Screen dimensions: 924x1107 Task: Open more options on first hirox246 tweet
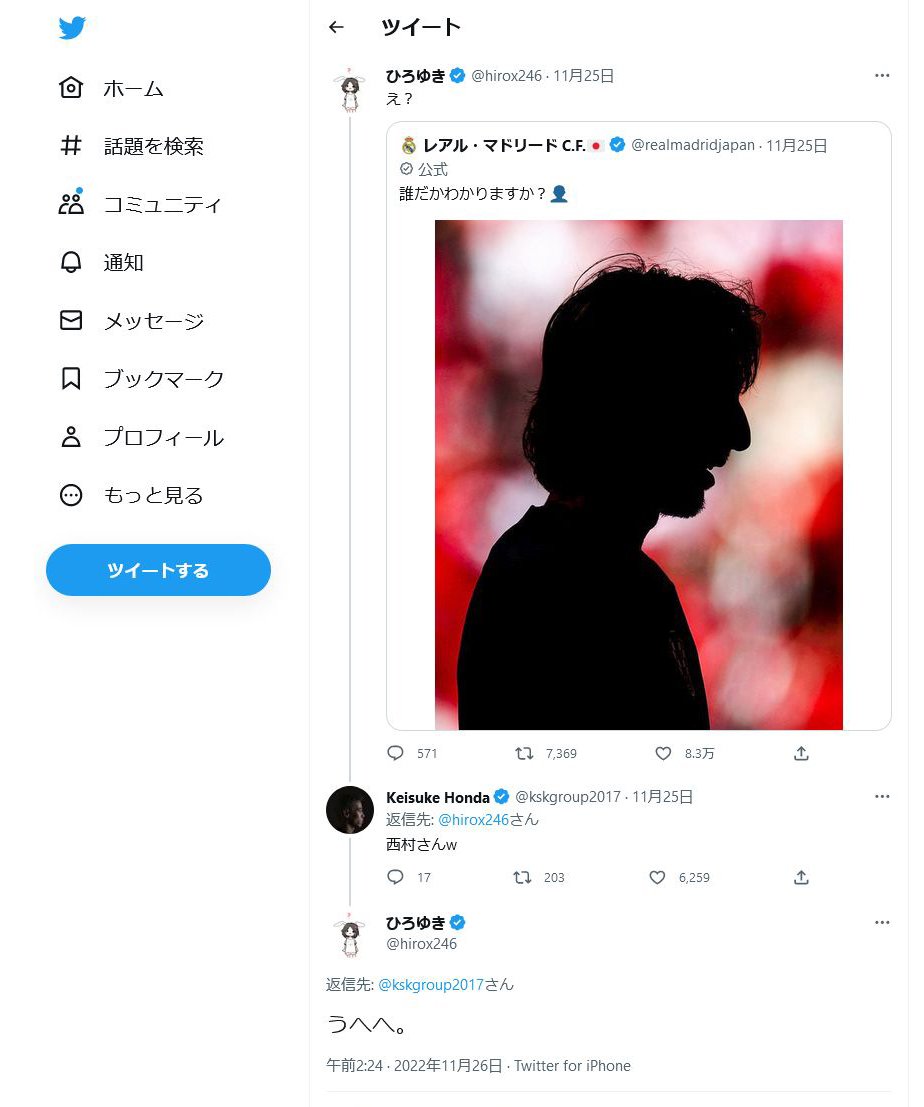point(881,75)
